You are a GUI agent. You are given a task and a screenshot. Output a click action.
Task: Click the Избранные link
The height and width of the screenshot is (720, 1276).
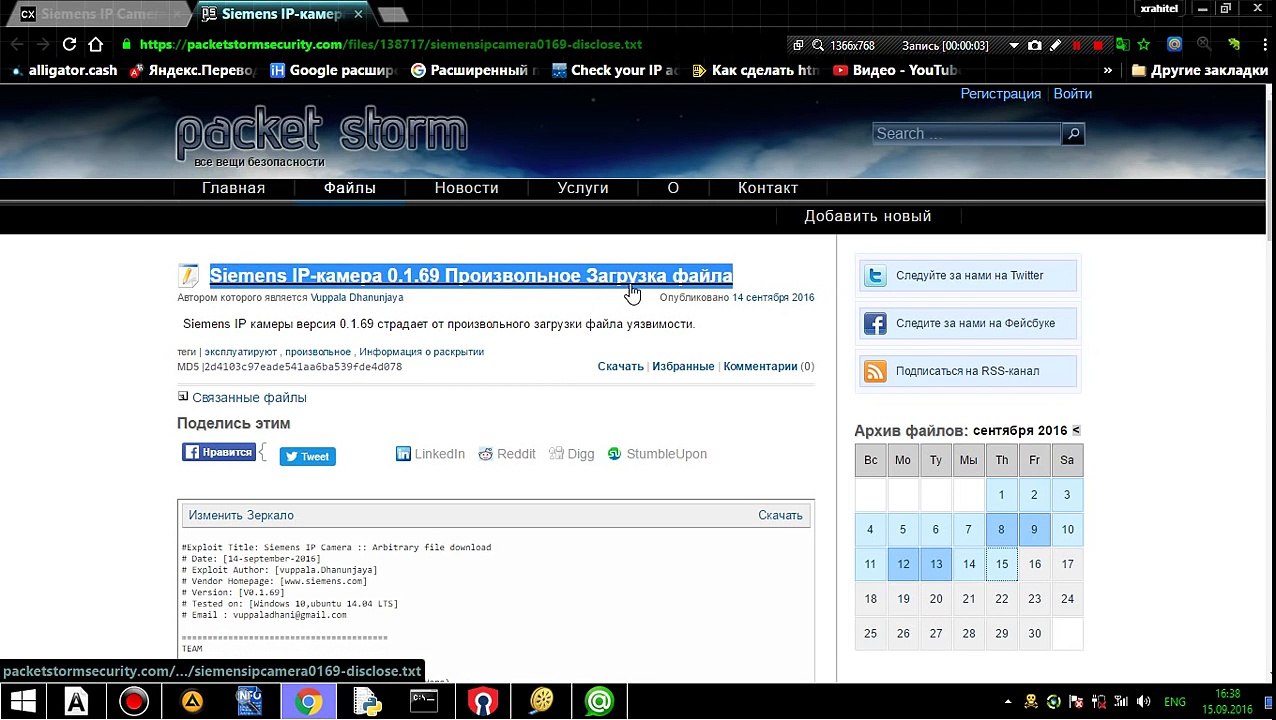point(683,366)
